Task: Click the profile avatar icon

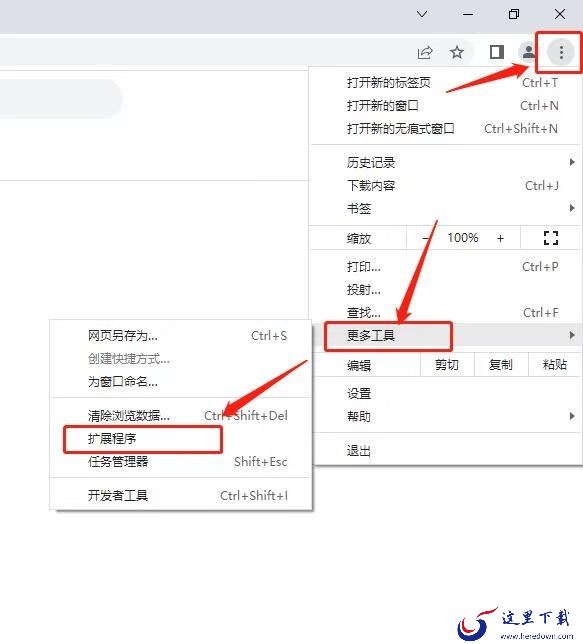Action: coord(528,52)
